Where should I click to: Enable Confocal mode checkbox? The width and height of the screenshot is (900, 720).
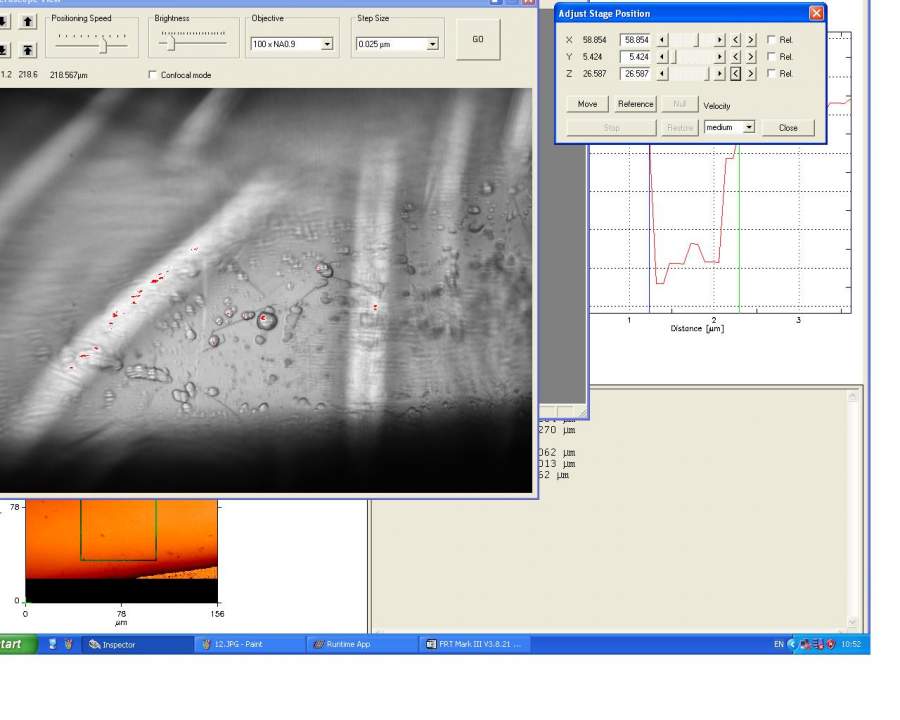(x=153, y=75)
